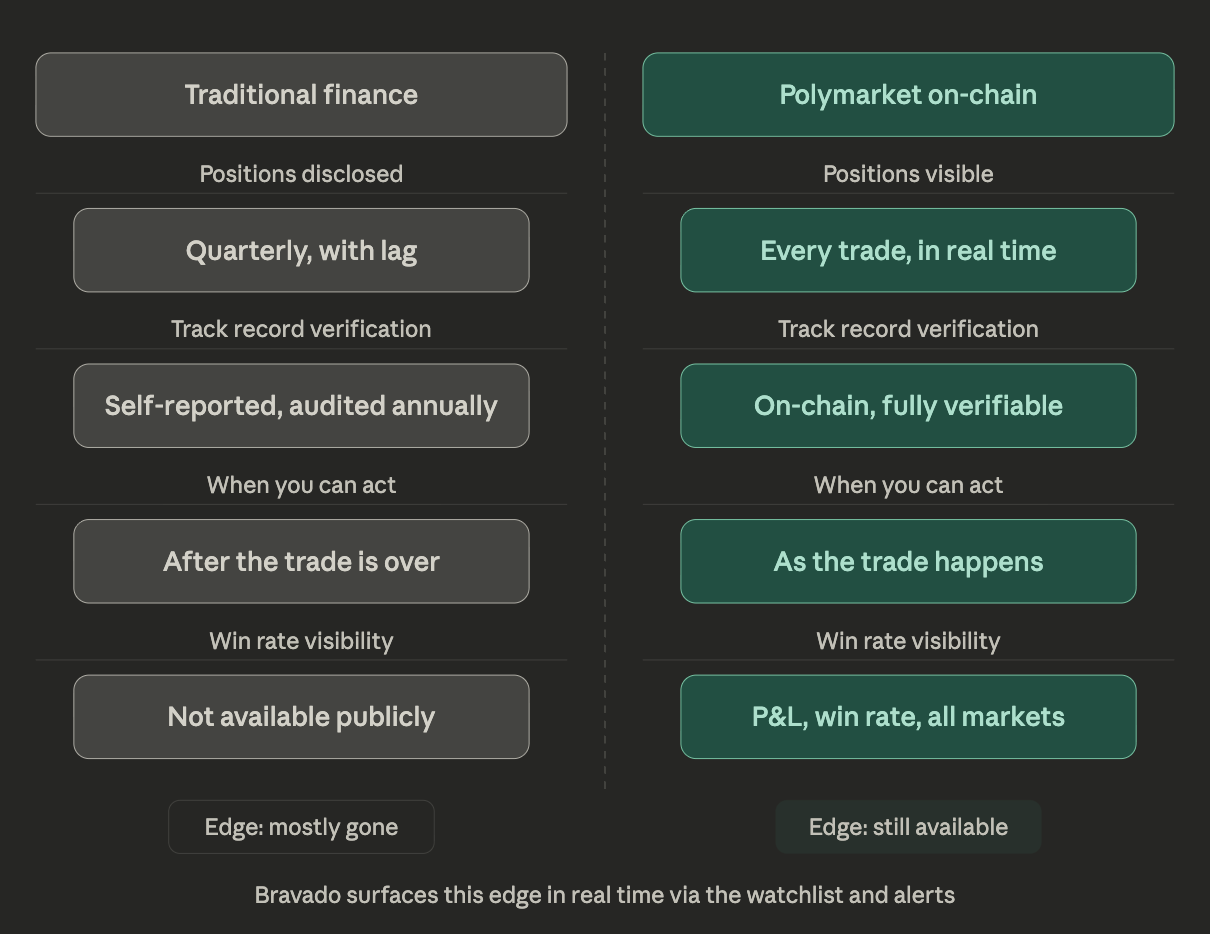Click the "Not available publicly" box
This screenshot has width=1210, height=934.
click(x=301, y=717)
